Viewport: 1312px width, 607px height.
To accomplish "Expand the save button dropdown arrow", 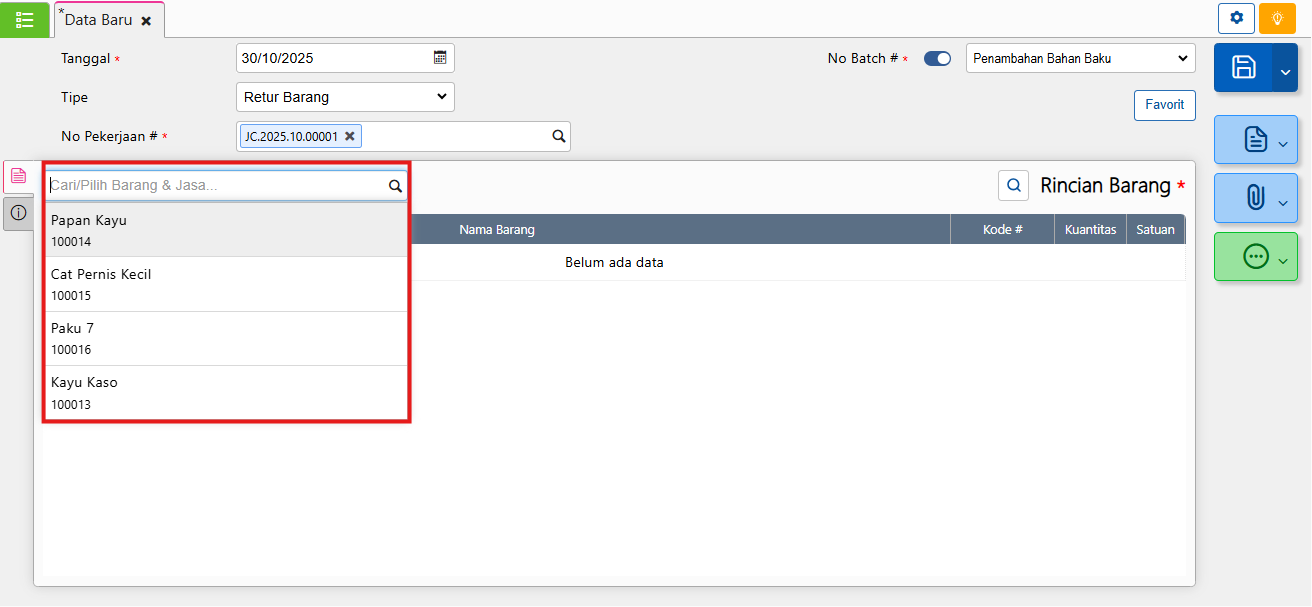I will [x=1285, y=68].
